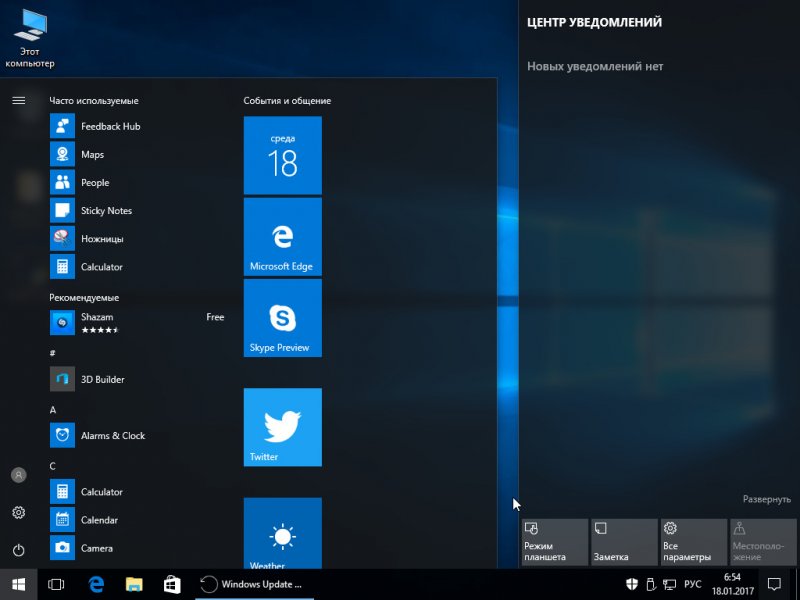Change input language via РУС indicator
This screenshot has width=800, height=600.
pos(692,584)
